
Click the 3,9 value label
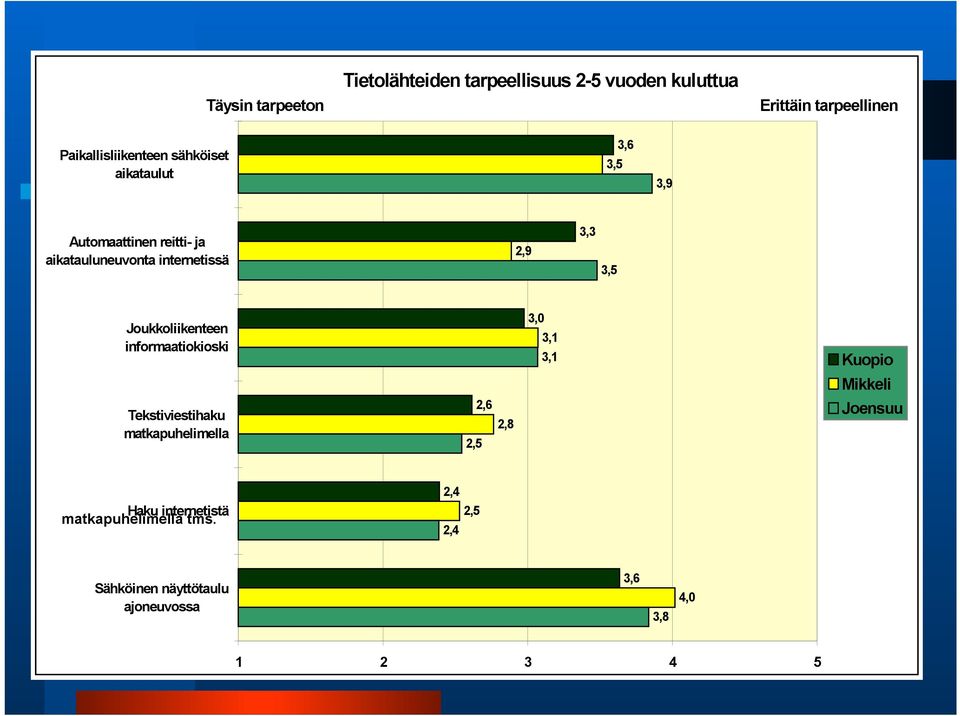tap(664, 184)
